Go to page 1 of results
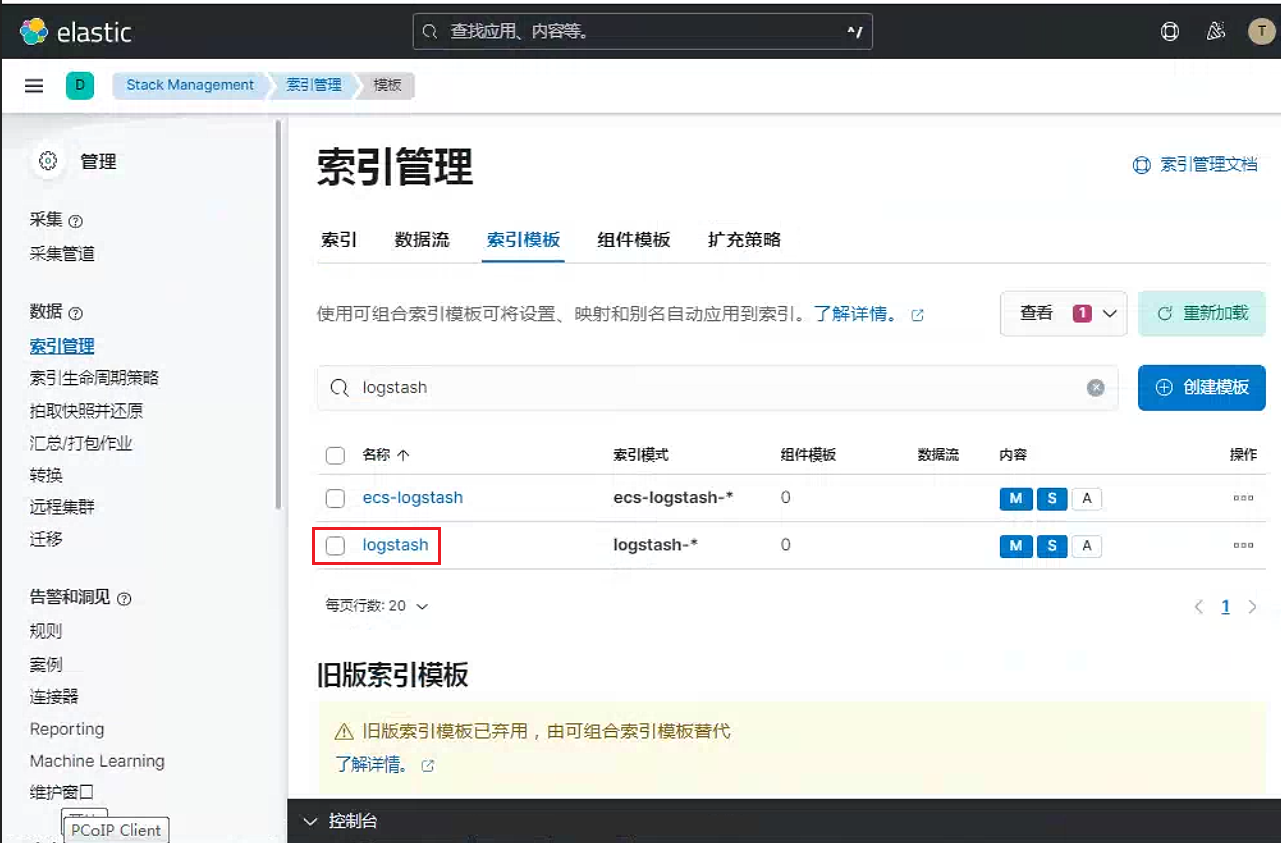 coord(1225,607)
